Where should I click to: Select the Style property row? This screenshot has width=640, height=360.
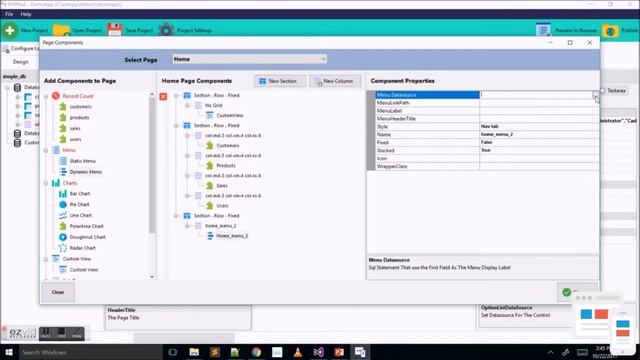click(487, 127)
